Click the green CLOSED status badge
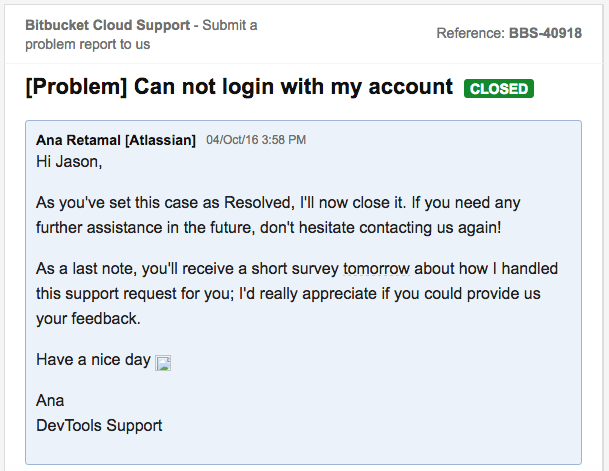609x471 pixels. [x=499, y=89]
